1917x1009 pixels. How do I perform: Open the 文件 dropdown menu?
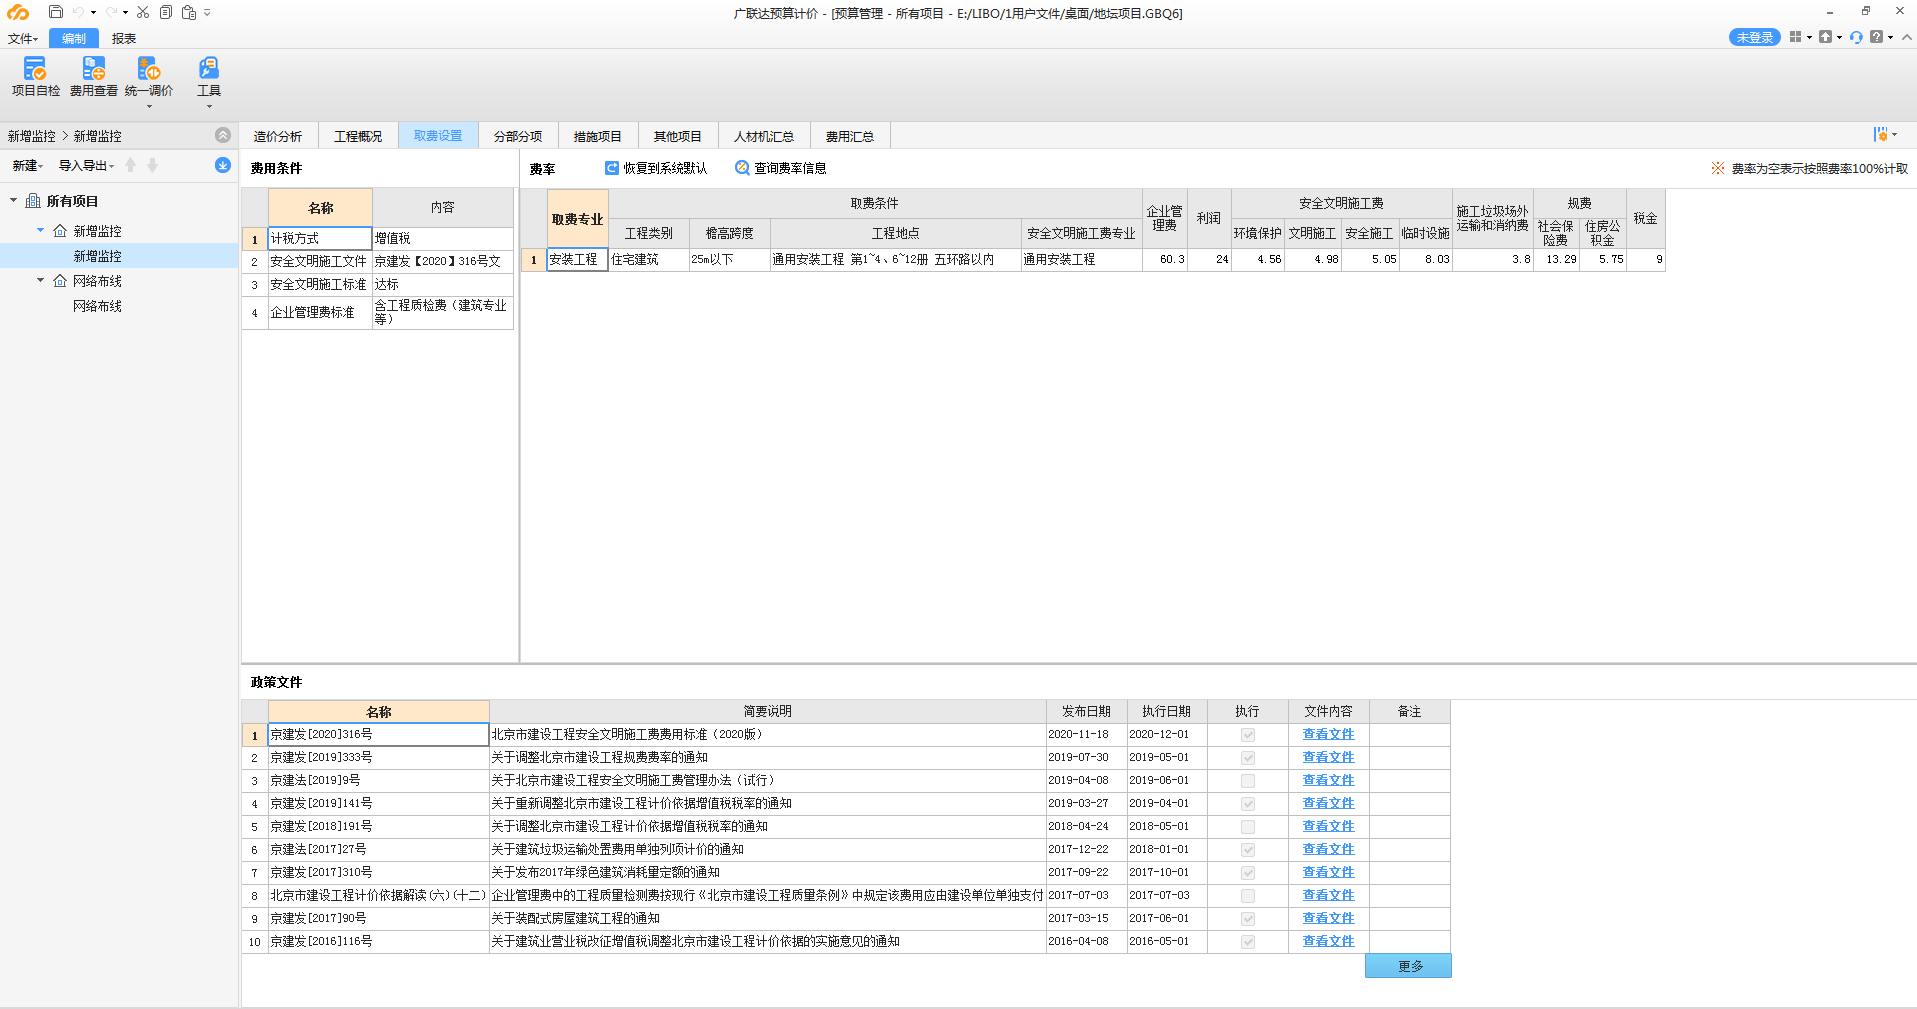coord(23,38)
